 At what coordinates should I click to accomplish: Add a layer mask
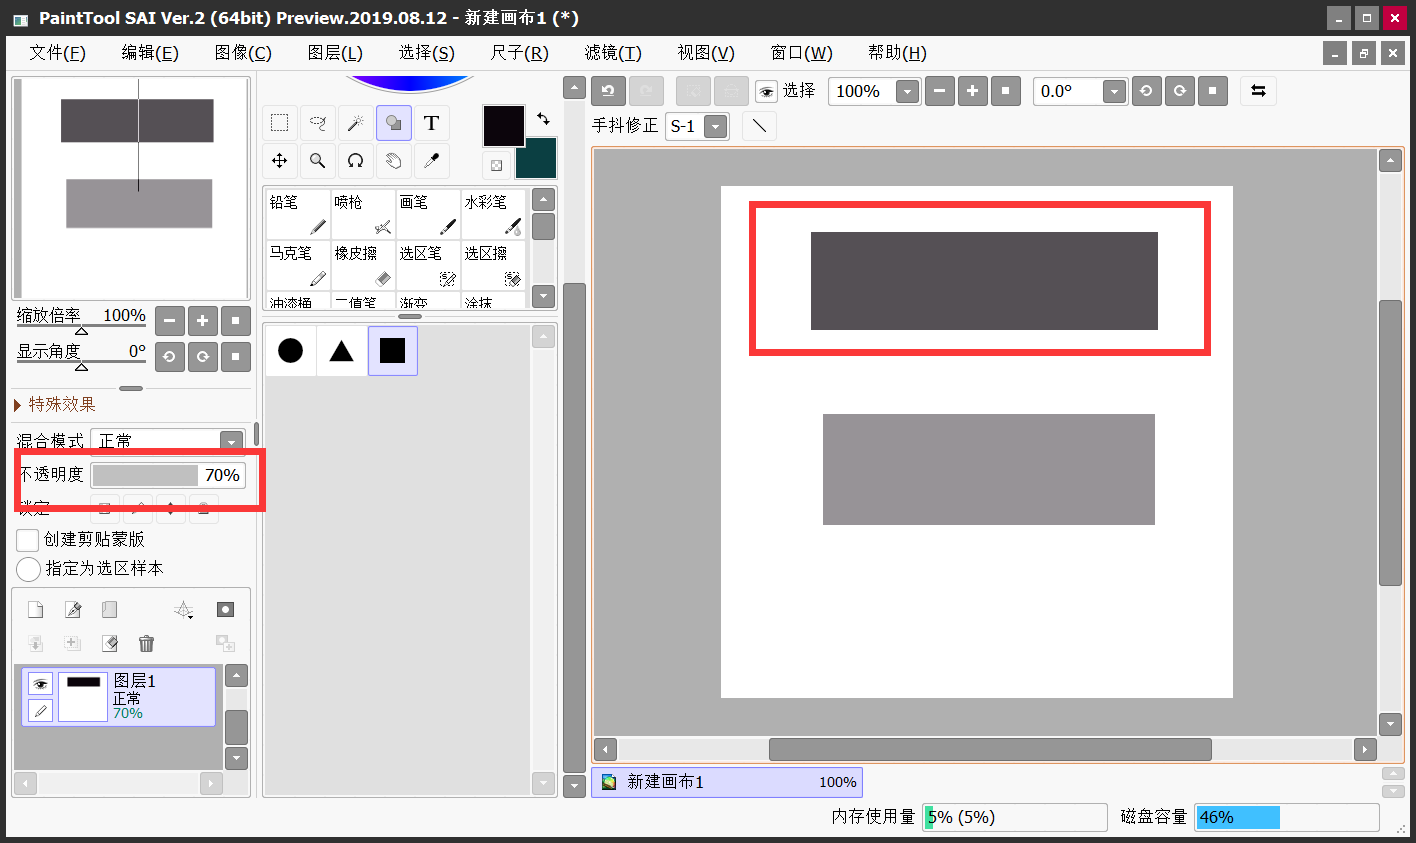(x=225, y=610)
